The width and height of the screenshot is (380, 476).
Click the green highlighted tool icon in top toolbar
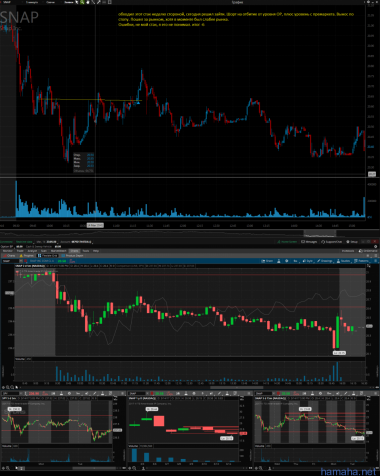coord(82,2)
